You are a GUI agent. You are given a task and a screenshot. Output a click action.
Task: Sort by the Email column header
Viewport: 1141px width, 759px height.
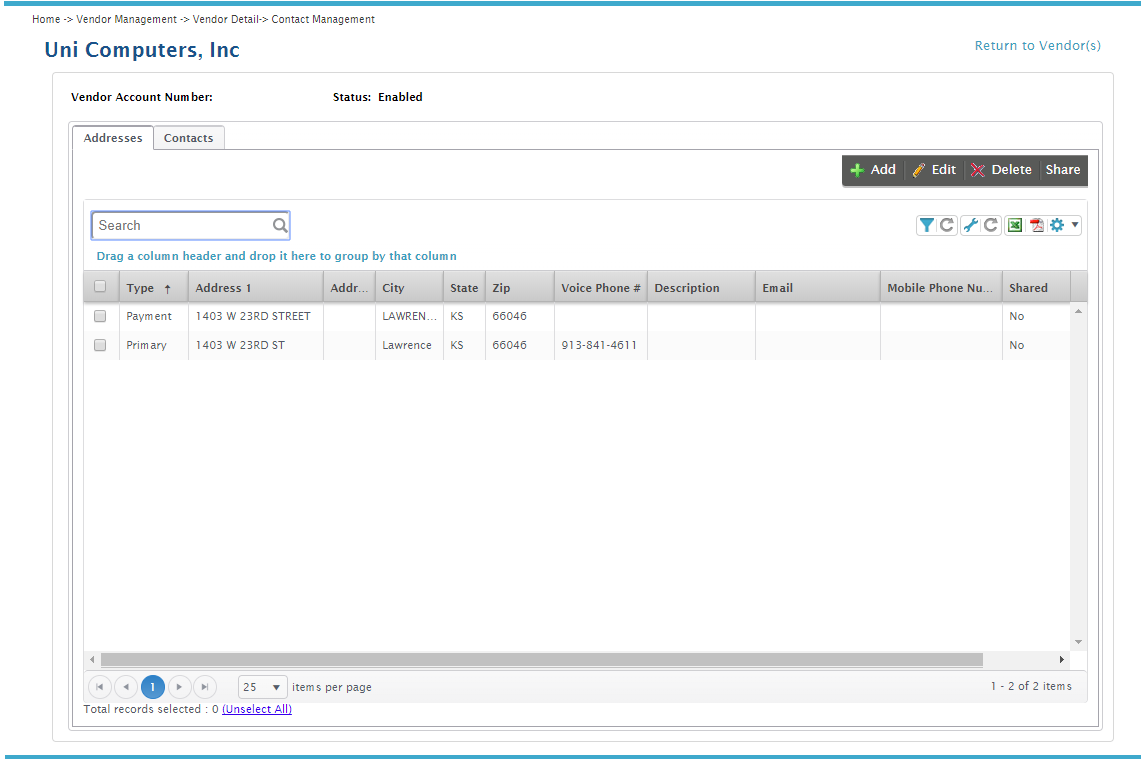pyautogui.click(x=817, y=287)
